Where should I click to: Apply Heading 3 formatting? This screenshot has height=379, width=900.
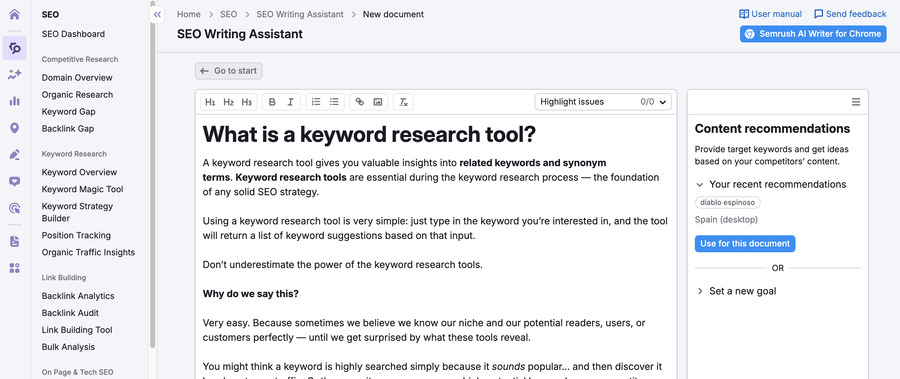pos(246,102)
